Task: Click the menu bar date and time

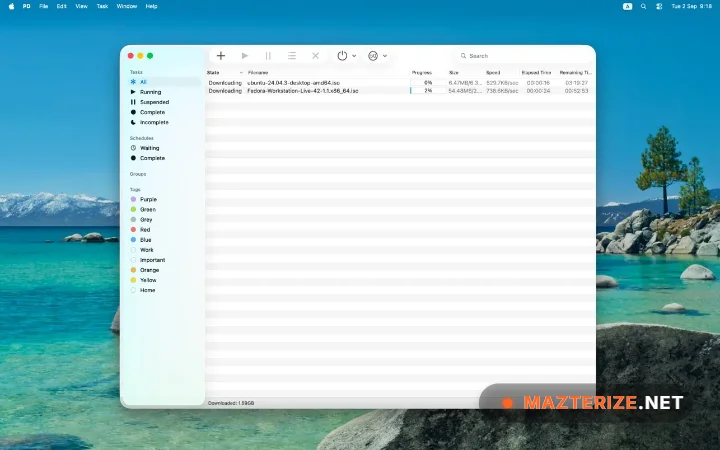Action: 692,6
